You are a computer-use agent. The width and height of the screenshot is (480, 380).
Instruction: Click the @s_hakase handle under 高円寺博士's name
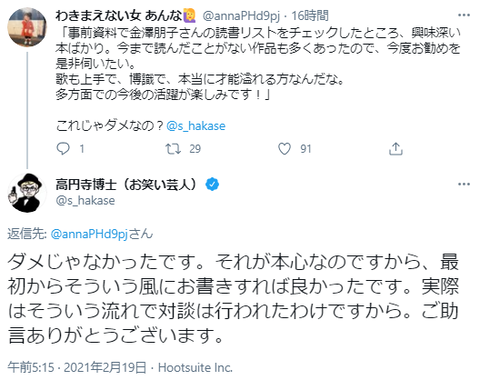[85, 200]
